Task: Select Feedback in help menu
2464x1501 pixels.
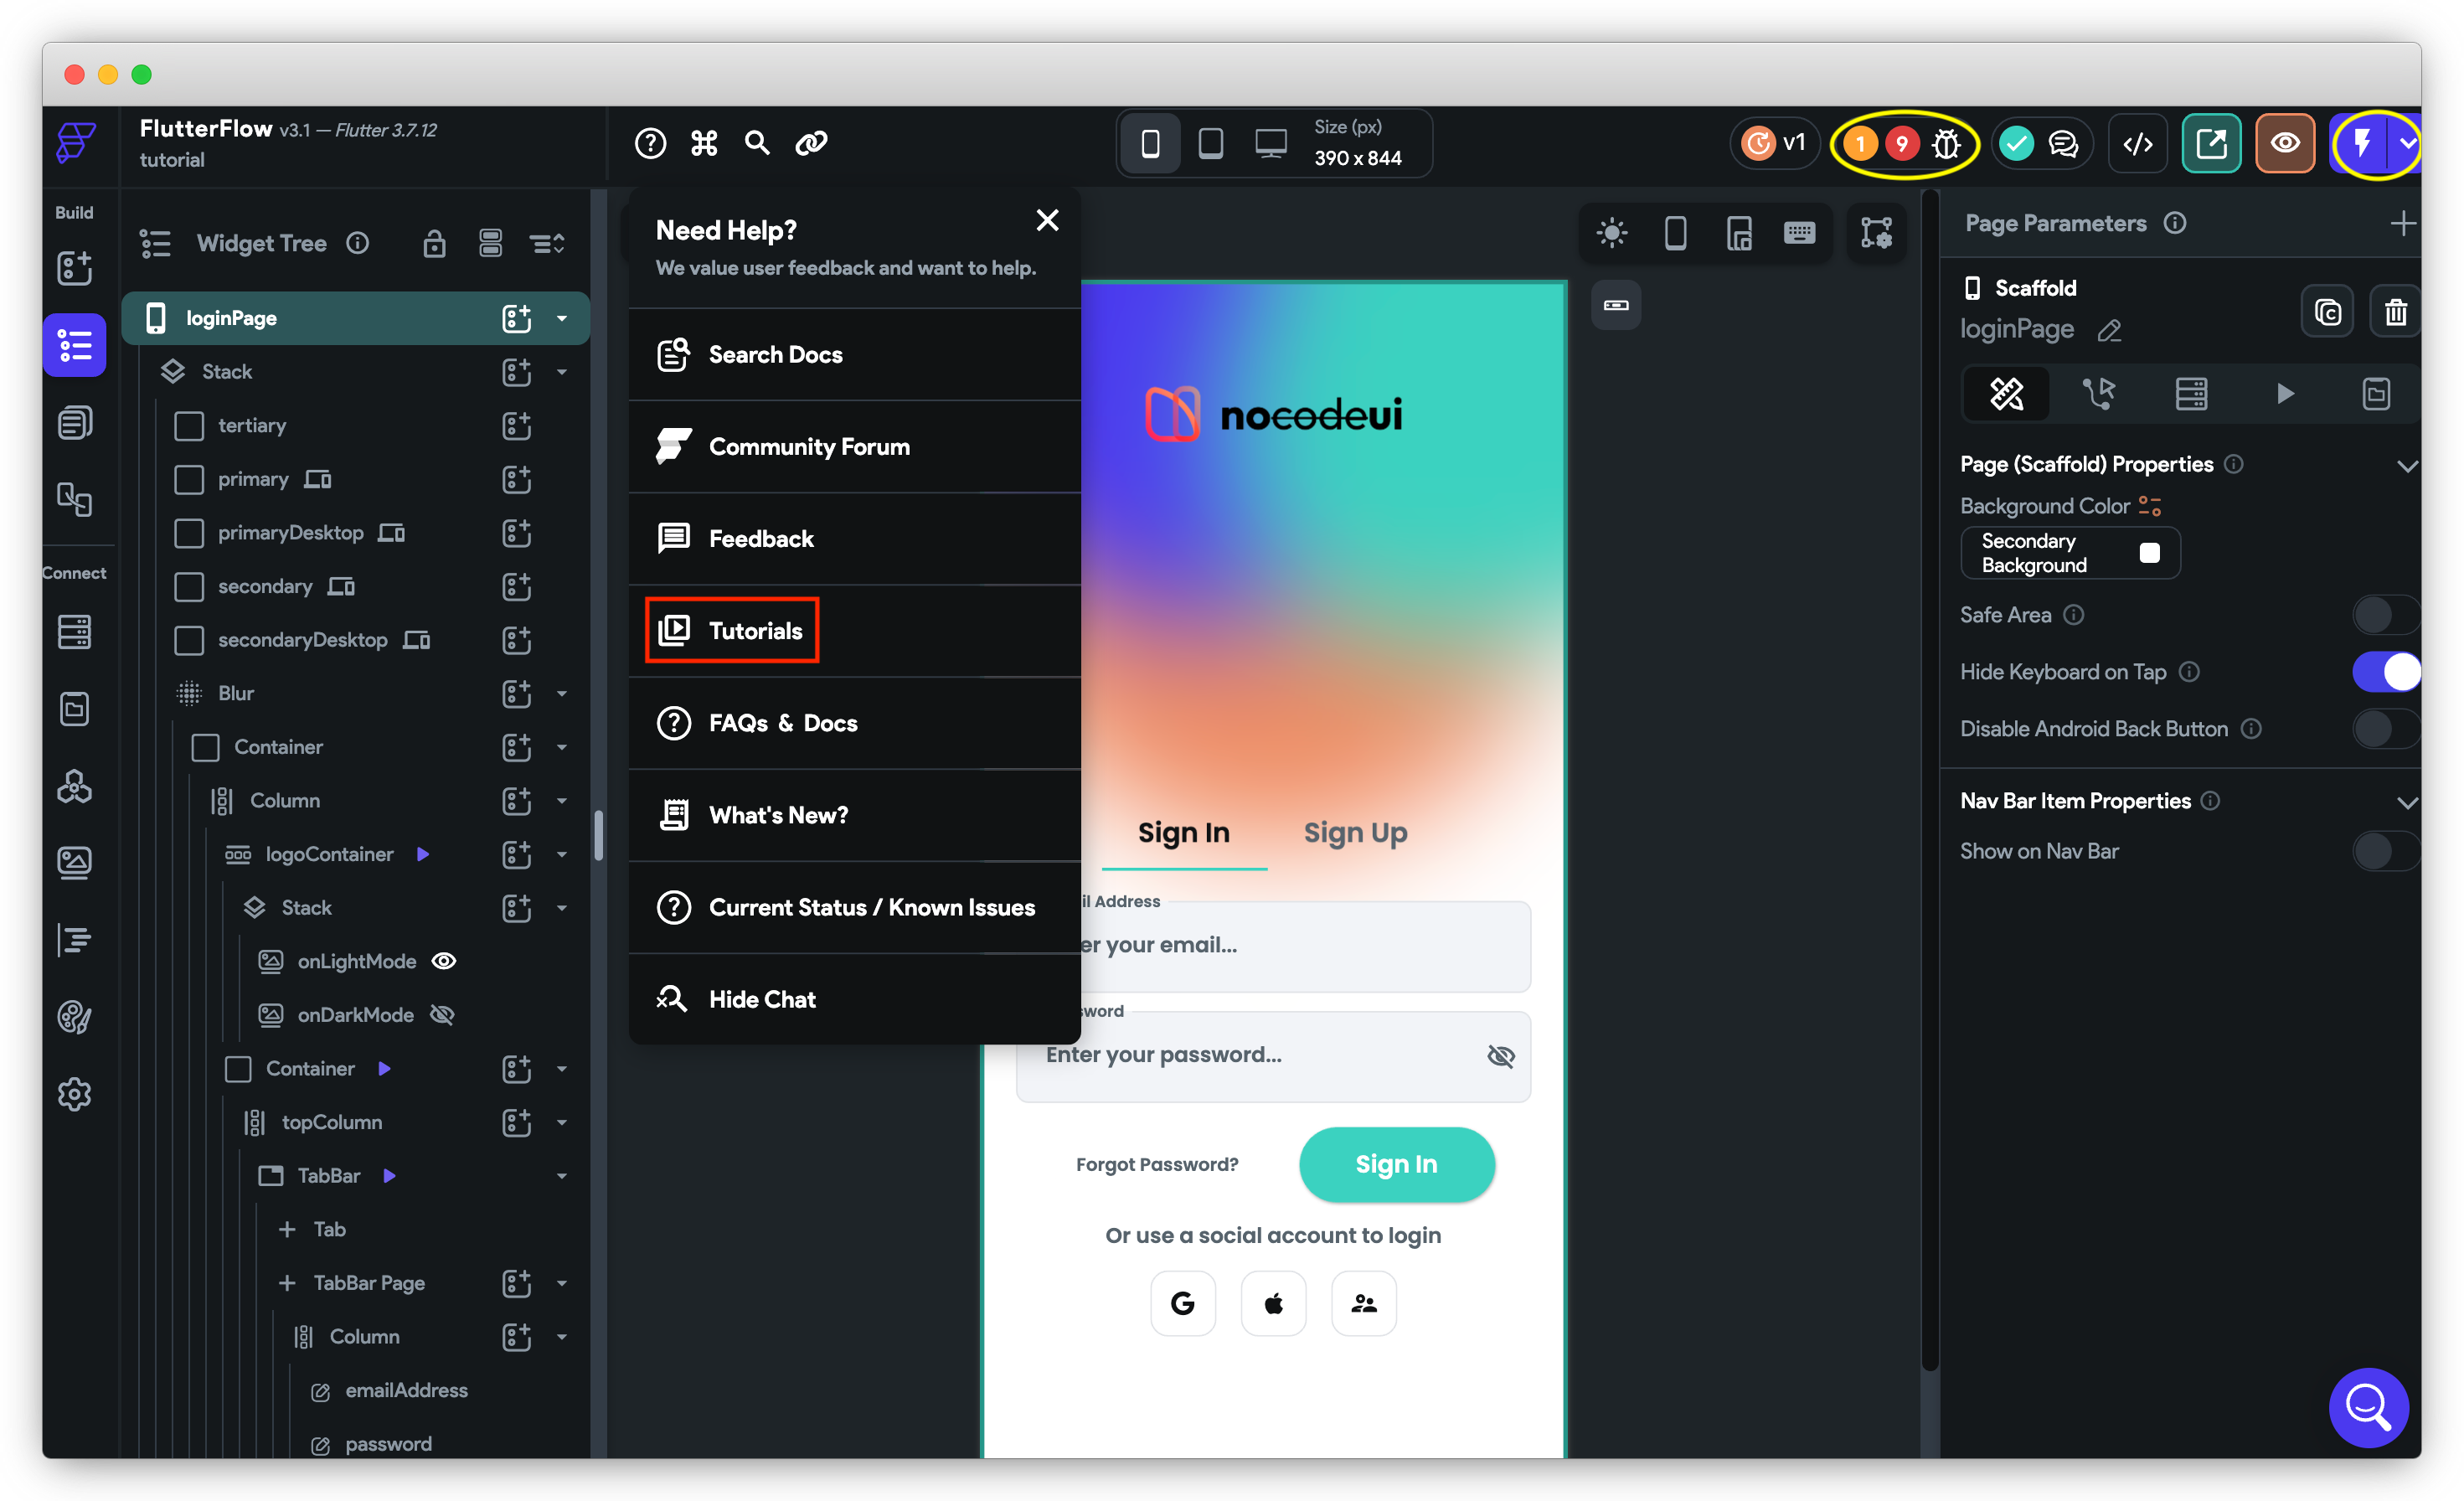Action: point(854,539)
